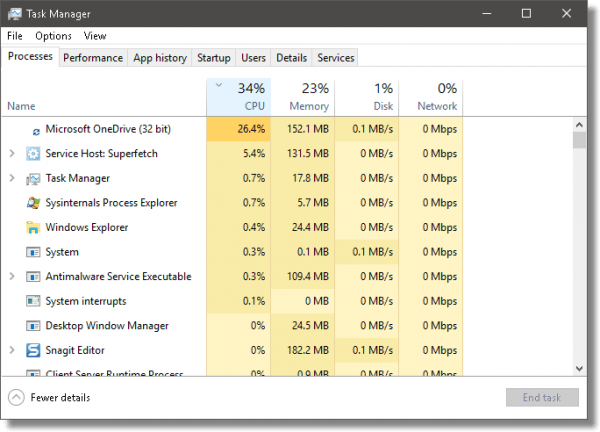
Task: Click the 5.7 MB memory cell
Action: 303,203
